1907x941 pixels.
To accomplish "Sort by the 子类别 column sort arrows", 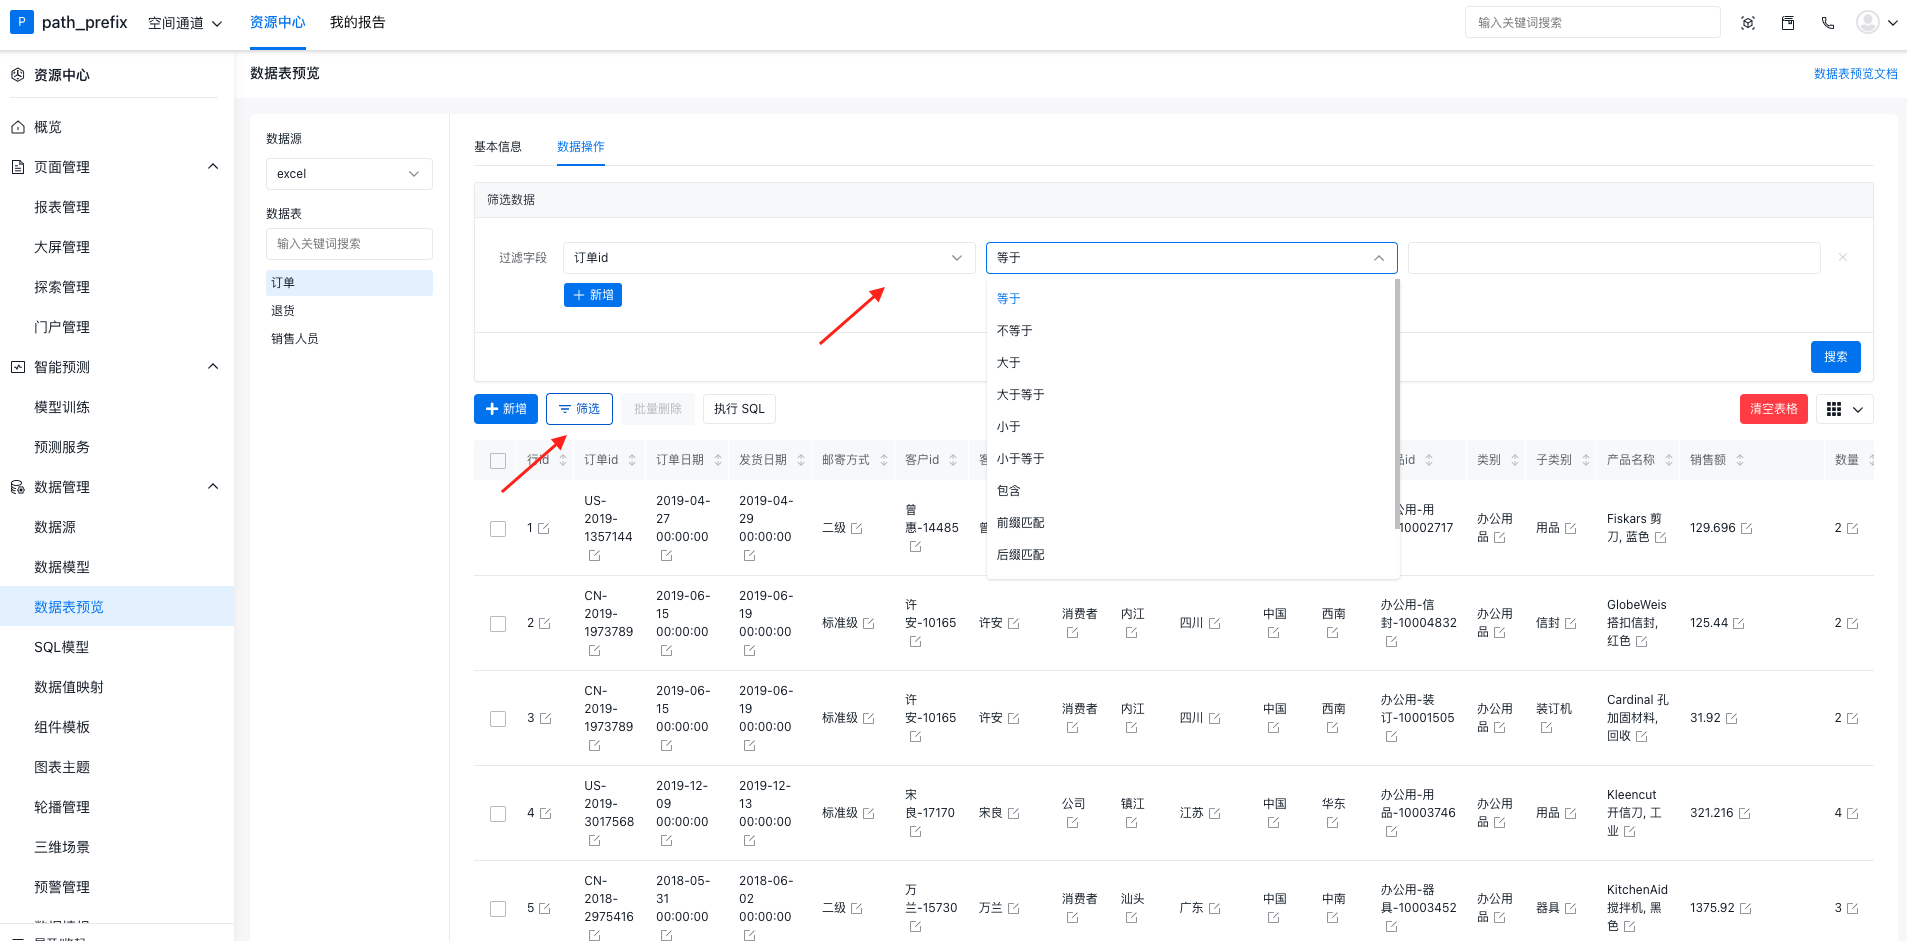I will coord(1586,460).
